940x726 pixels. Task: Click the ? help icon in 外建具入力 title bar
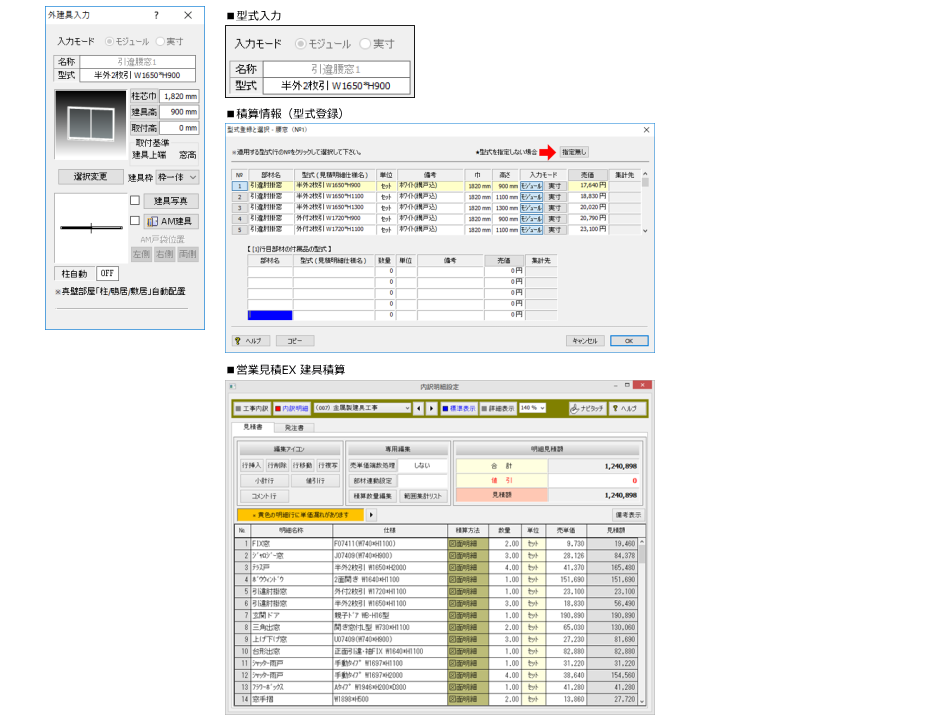tap(156, 15)
